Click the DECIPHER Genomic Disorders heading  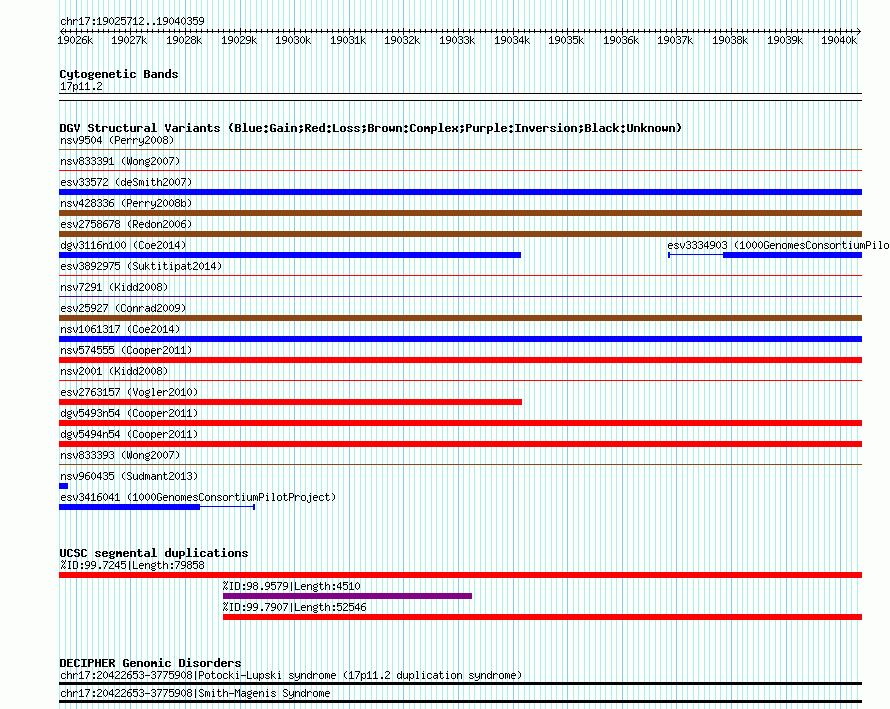(150, 663)
